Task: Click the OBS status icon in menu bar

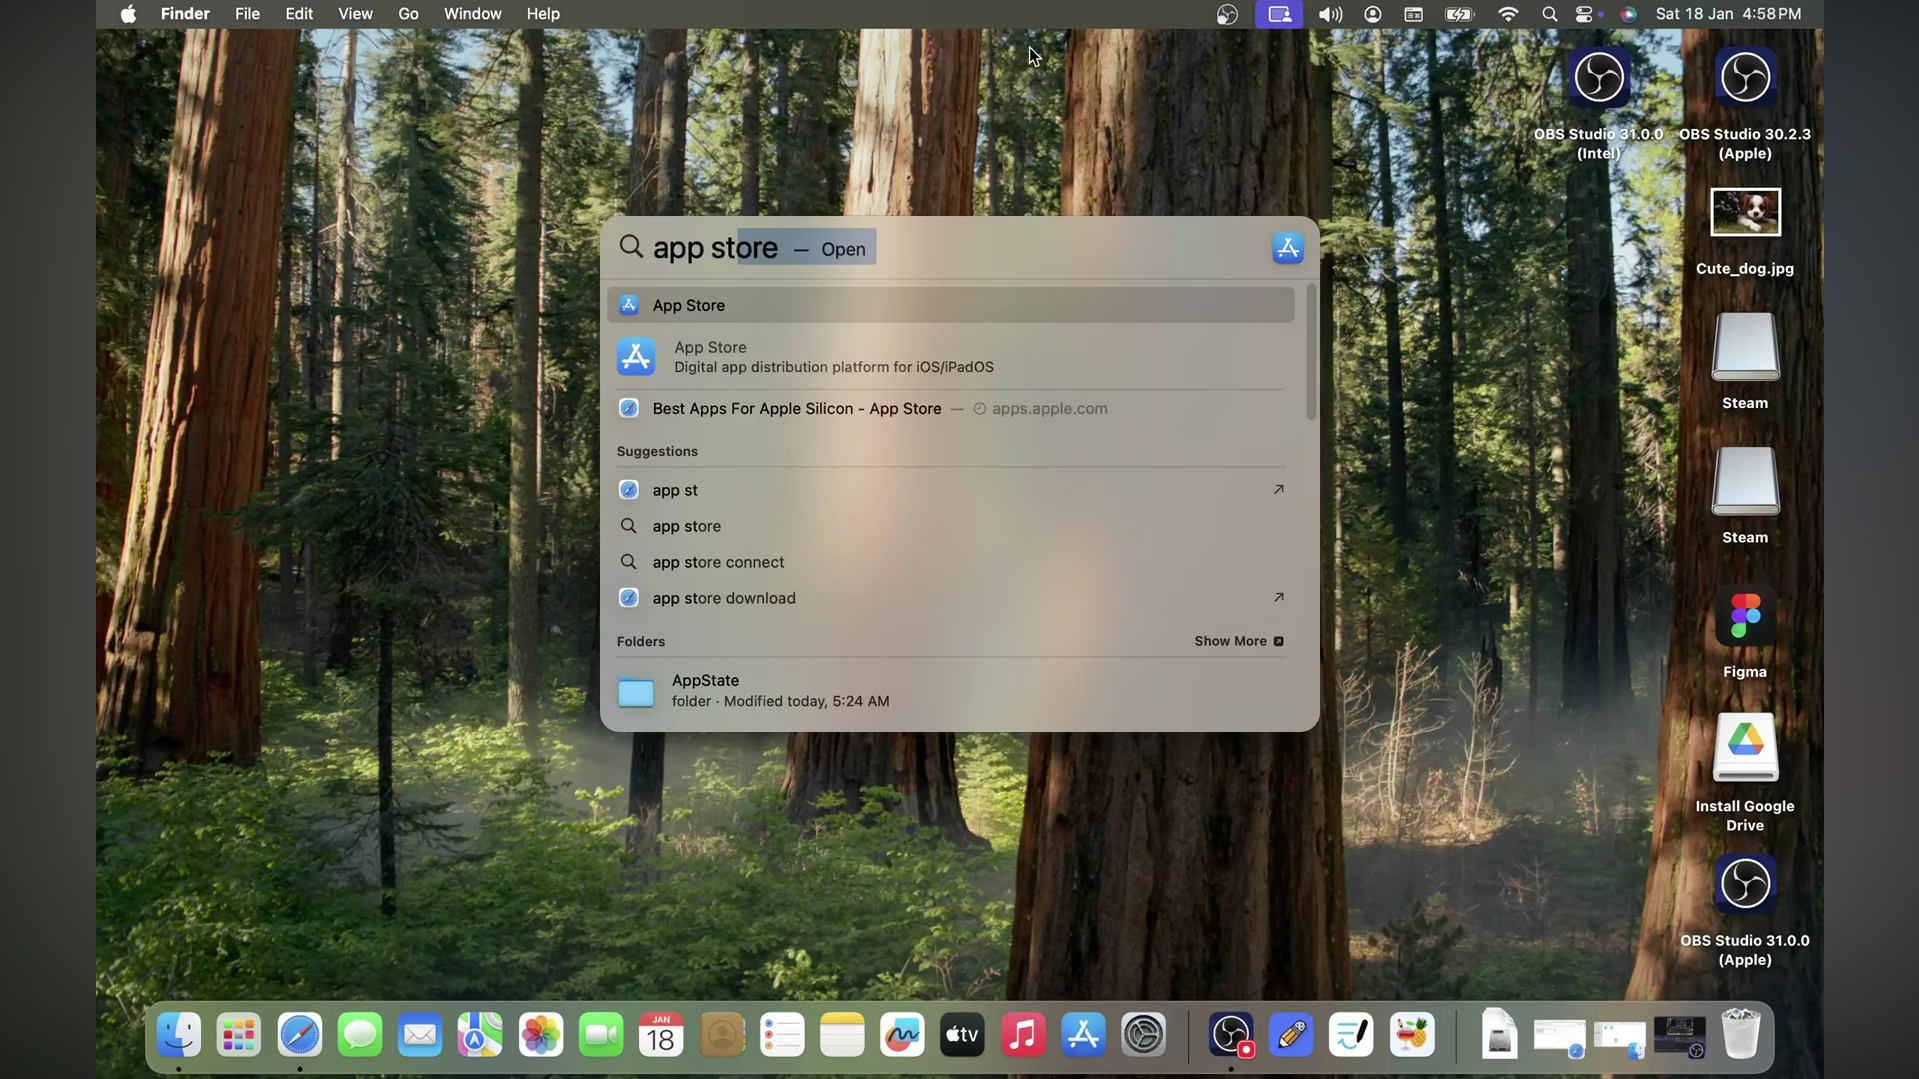Action: pos(1227,14)
